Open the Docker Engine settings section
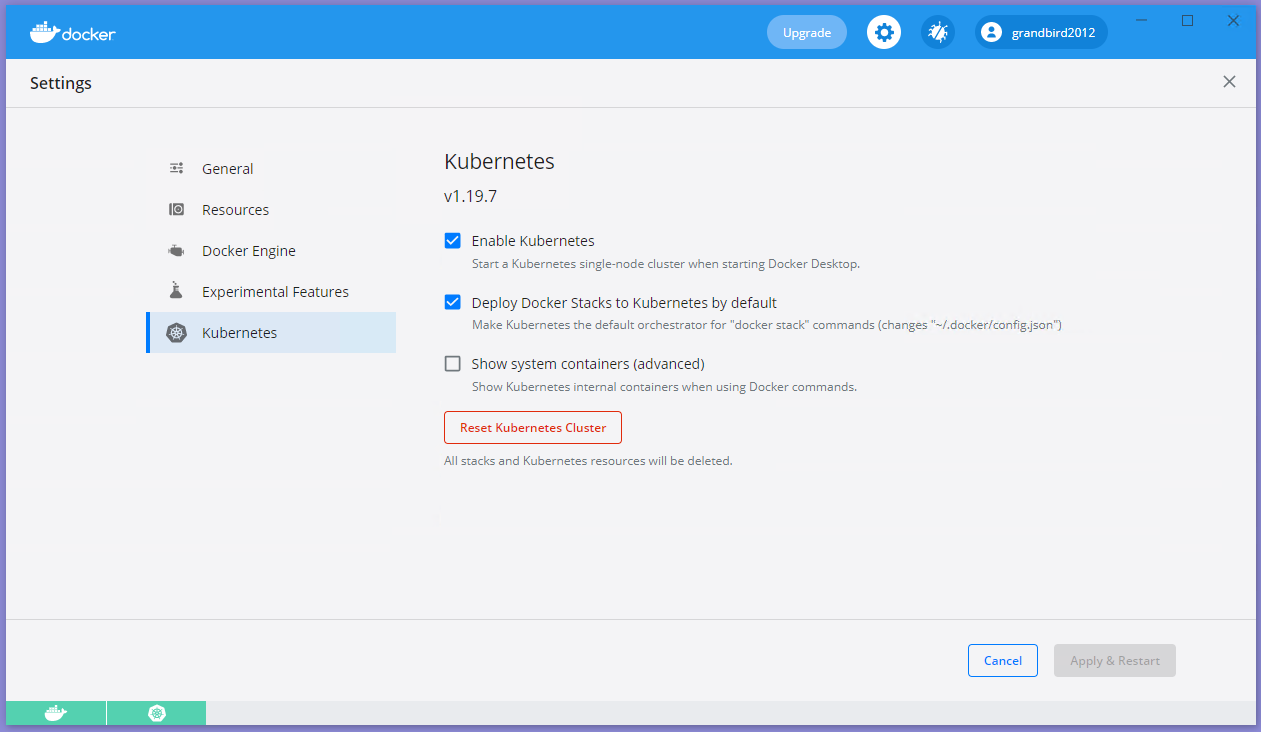 click(x=271, y=251)
